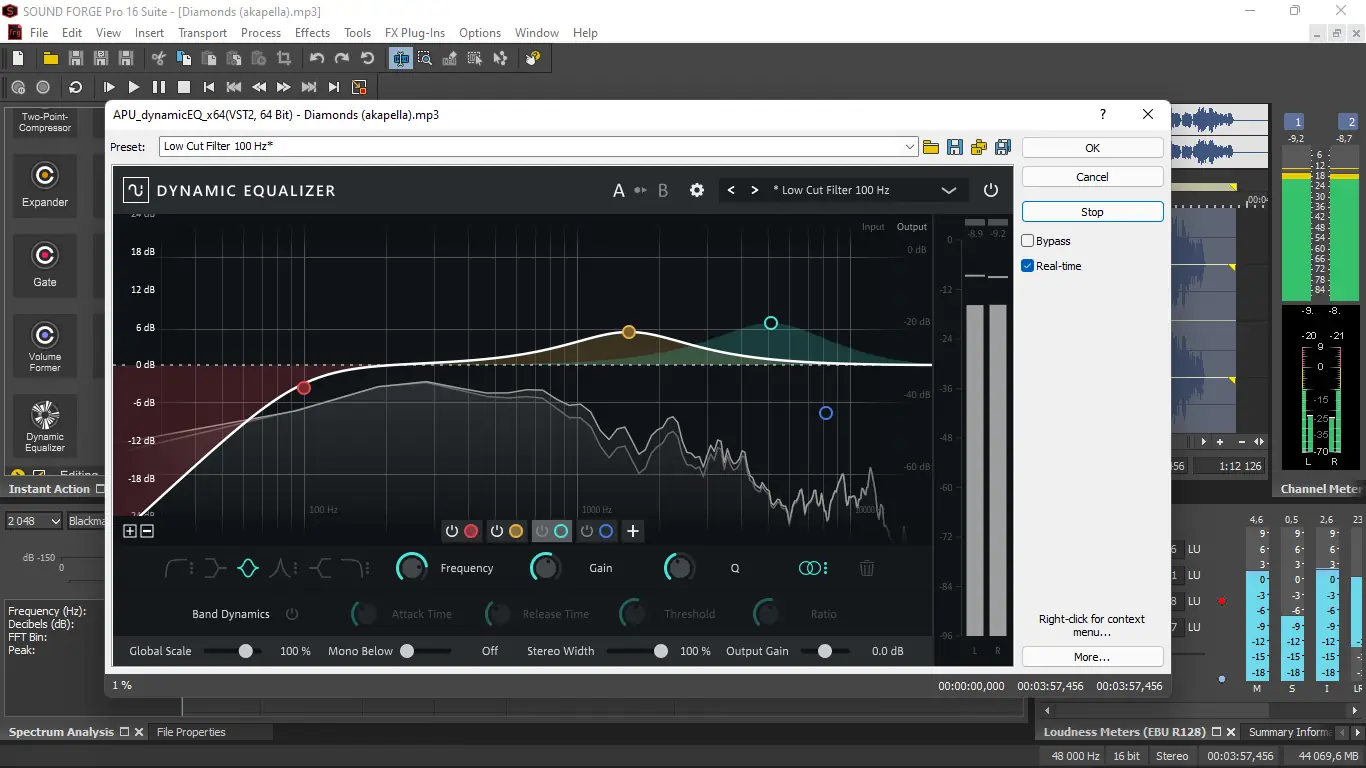Open the high cut slope options dots
The height and width of the screenshot is (768, 1366).
tap(369, 568)
